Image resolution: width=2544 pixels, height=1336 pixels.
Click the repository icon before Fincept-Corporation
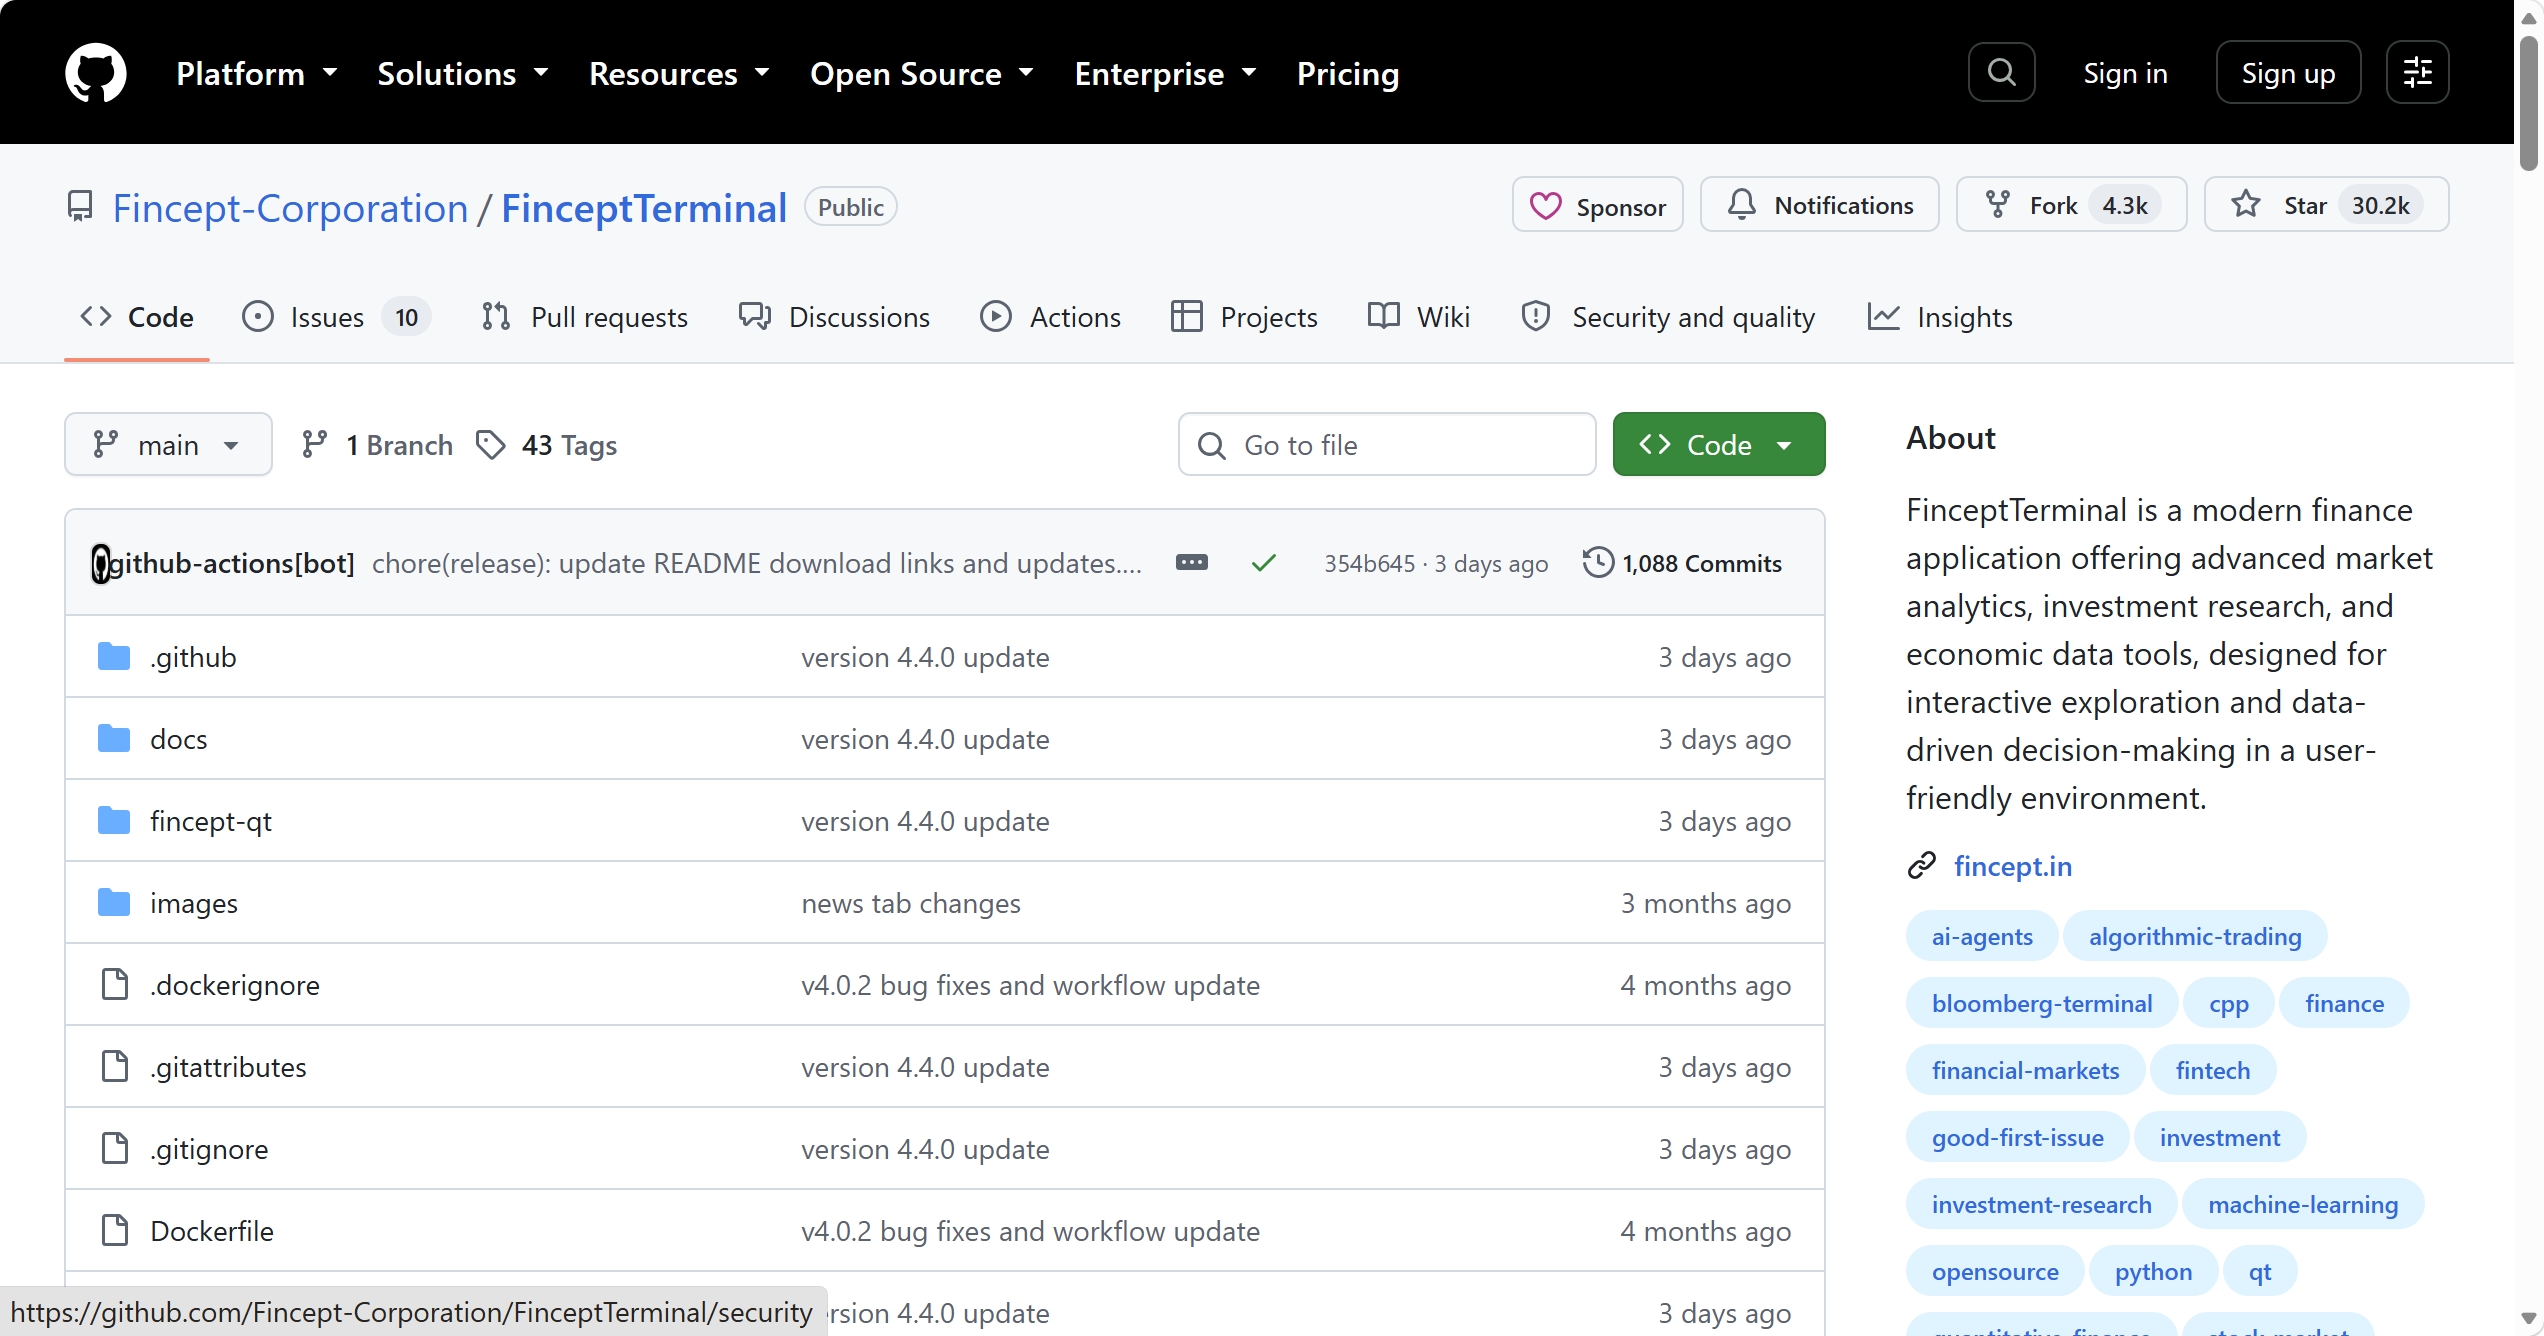[x=80, y=207]
